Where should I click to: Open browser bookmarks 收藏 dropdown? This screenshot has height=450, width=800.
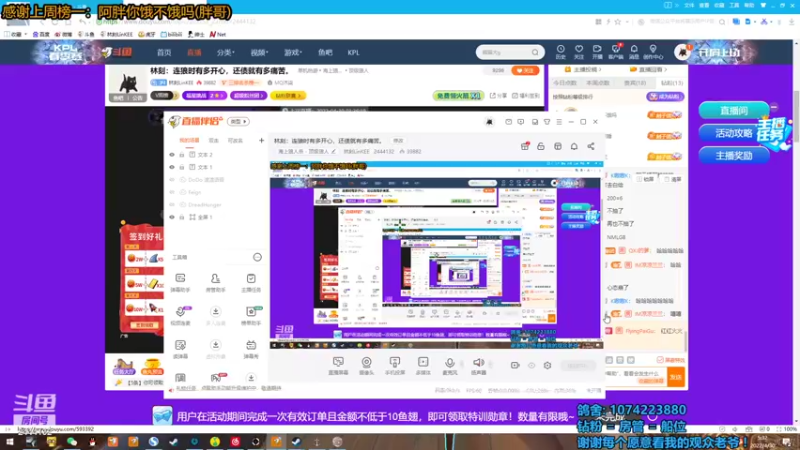tap(16, 34)
